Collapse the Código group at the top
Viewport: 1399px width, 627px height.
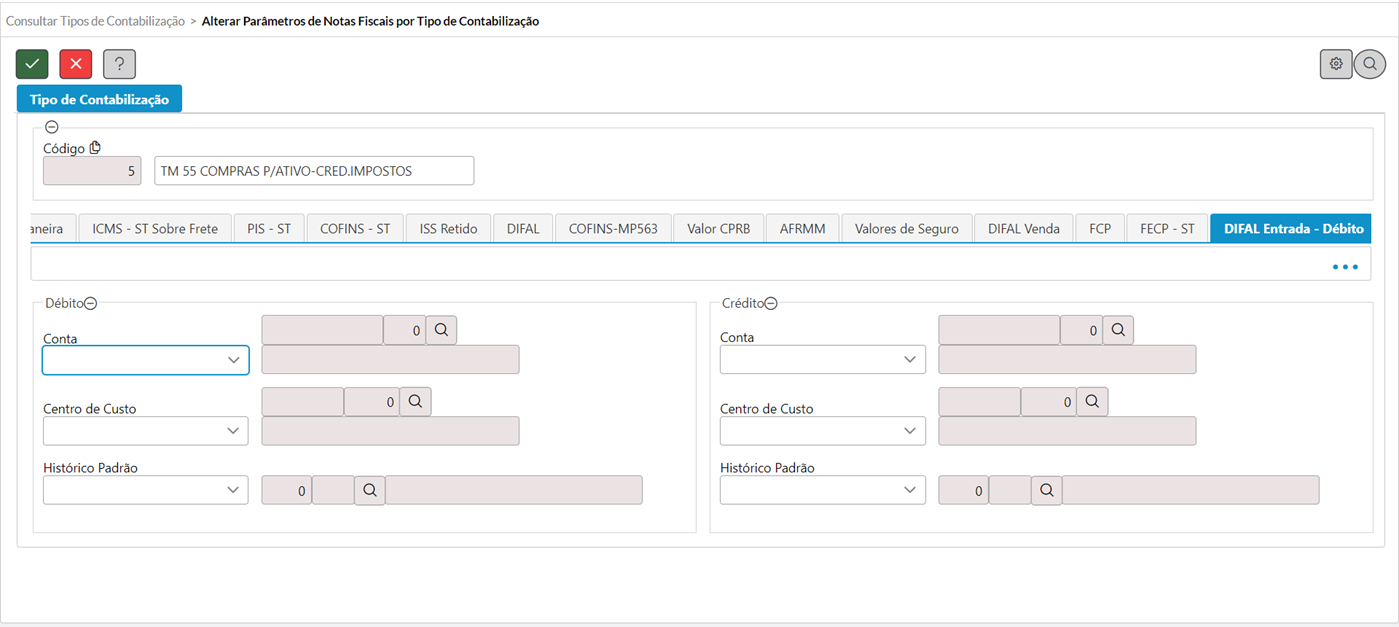(x=52, y=127)
